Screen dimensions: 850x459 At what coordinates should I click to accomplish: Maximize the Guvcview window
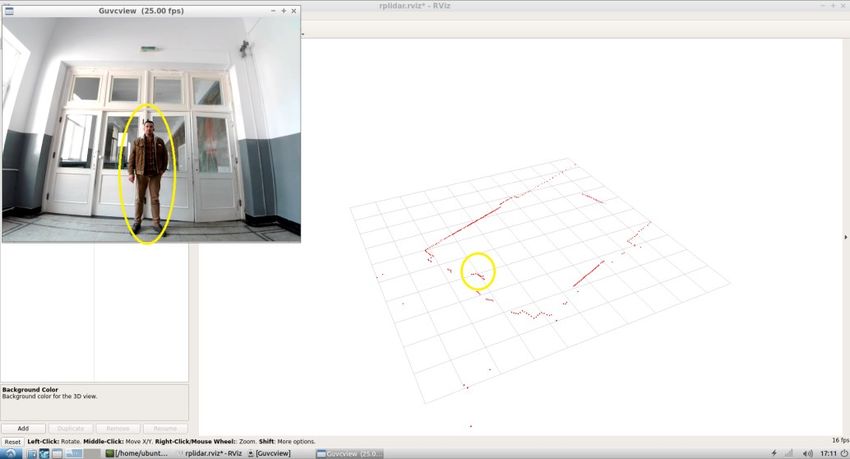click(x=284, y=11)
